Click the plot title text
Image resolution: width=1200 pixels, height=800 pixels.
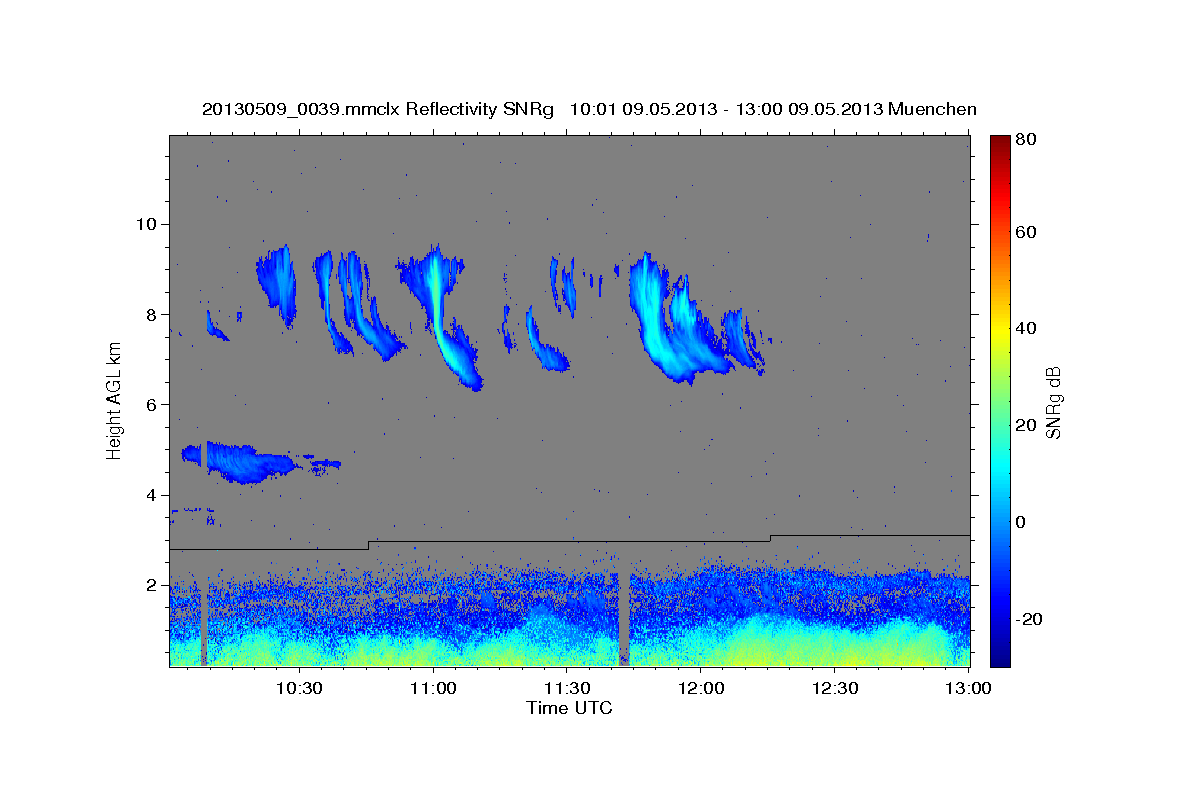pyautogui.click(x=589, y=109)
